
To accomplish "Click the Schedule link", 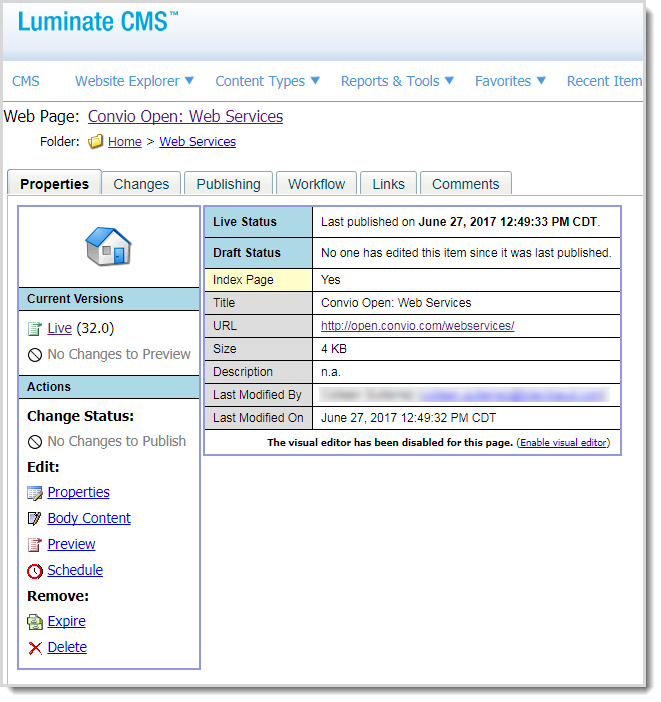I will click(75, 570).
